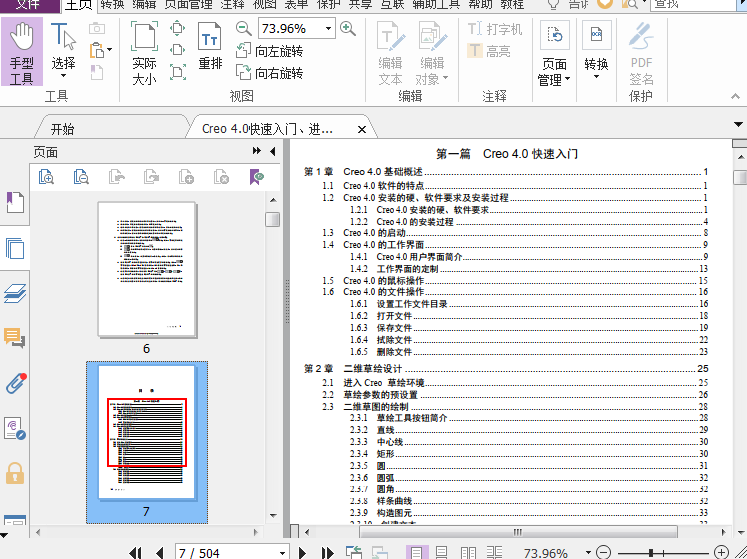Enable facing pages view mode
The image size is (747, 559).
tap(468, 553)
